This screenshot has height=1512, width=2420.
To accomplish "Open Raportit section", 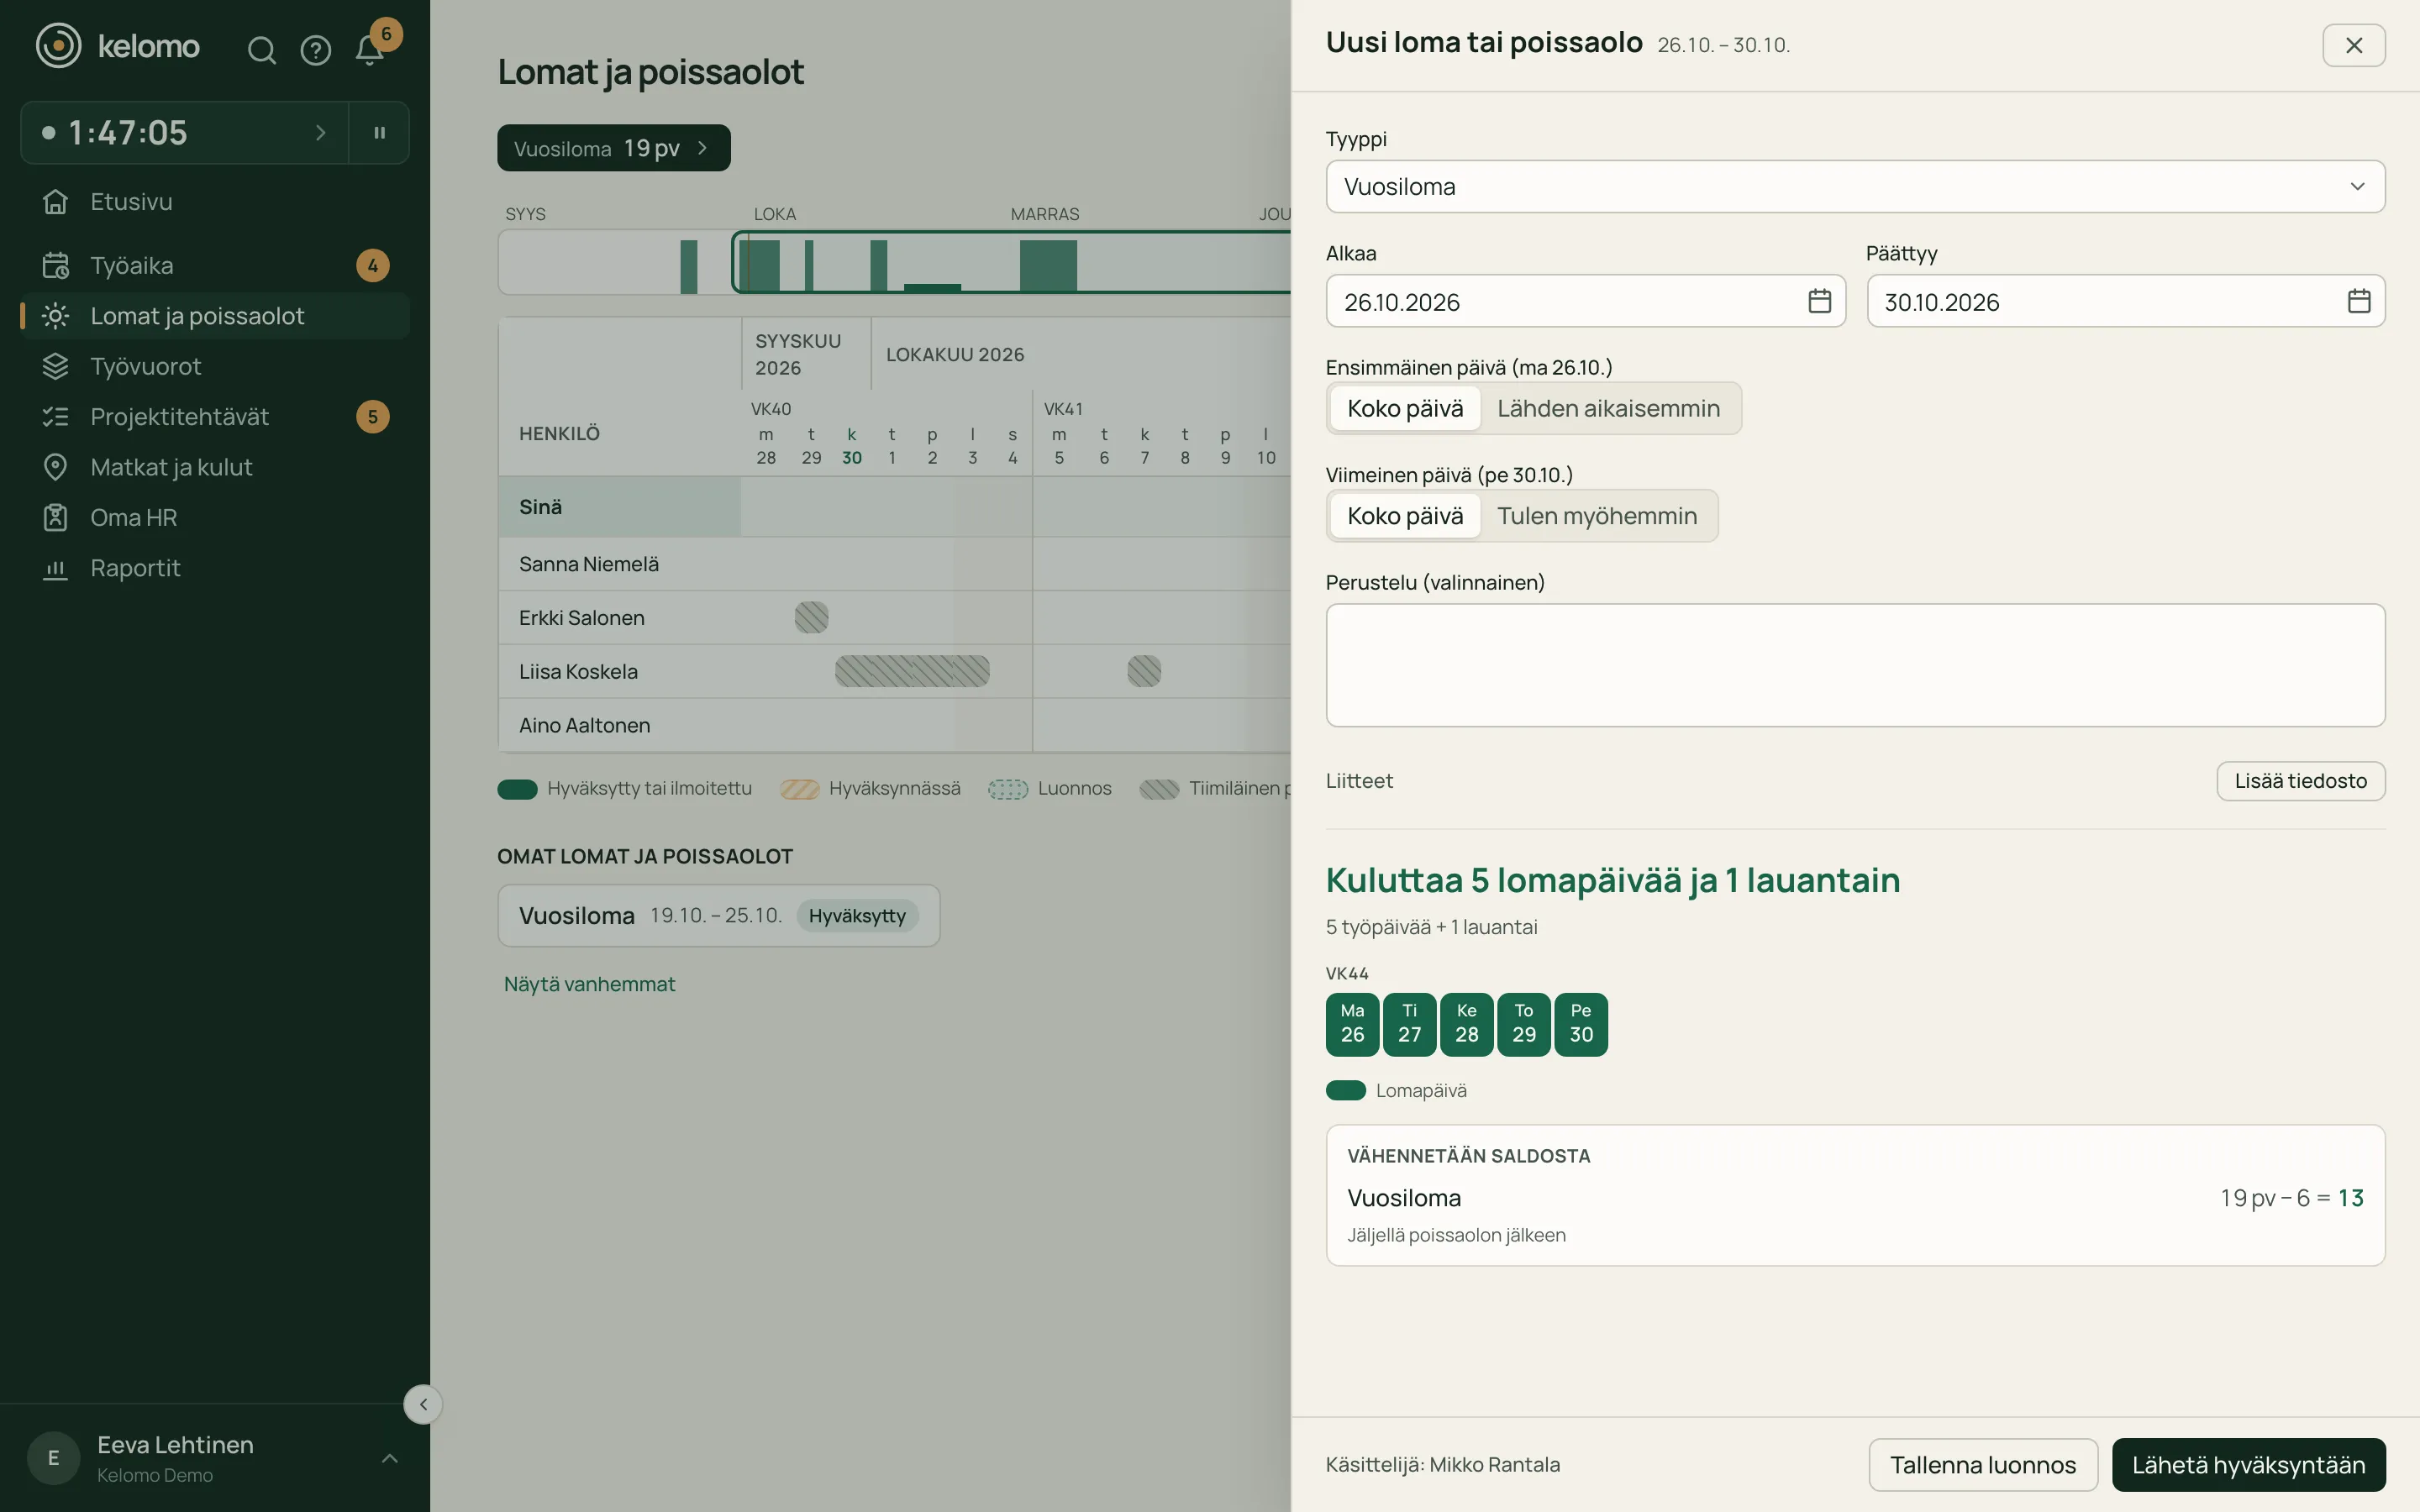I will point(215,568).
